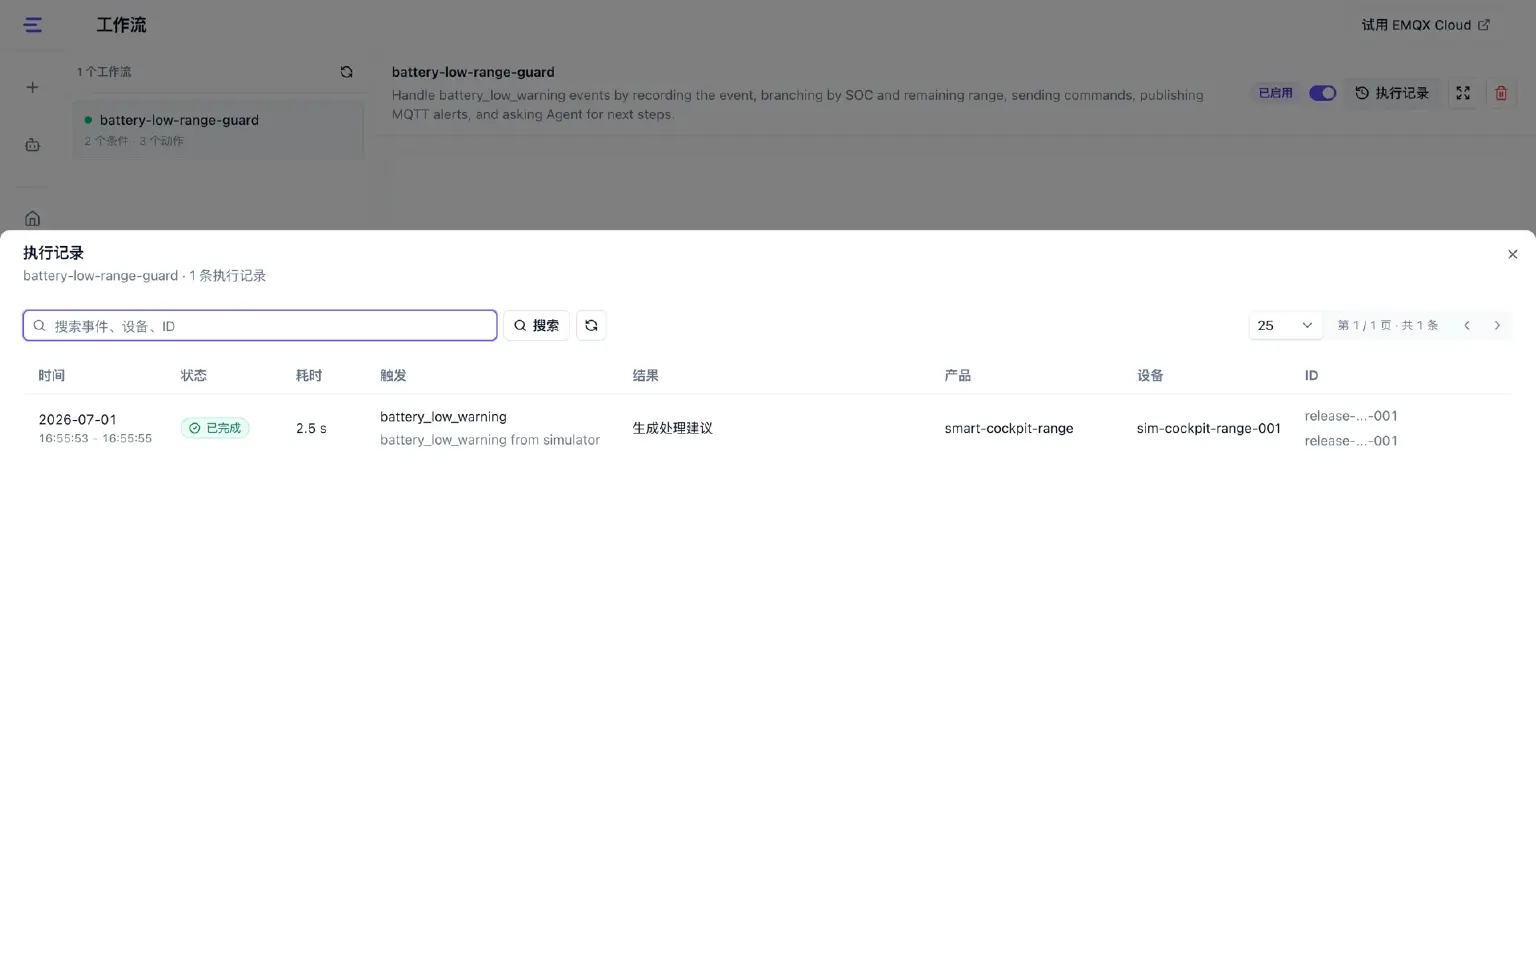Click the 耗时 column header
1536x960 pixels.
click(x=309, y=375)
